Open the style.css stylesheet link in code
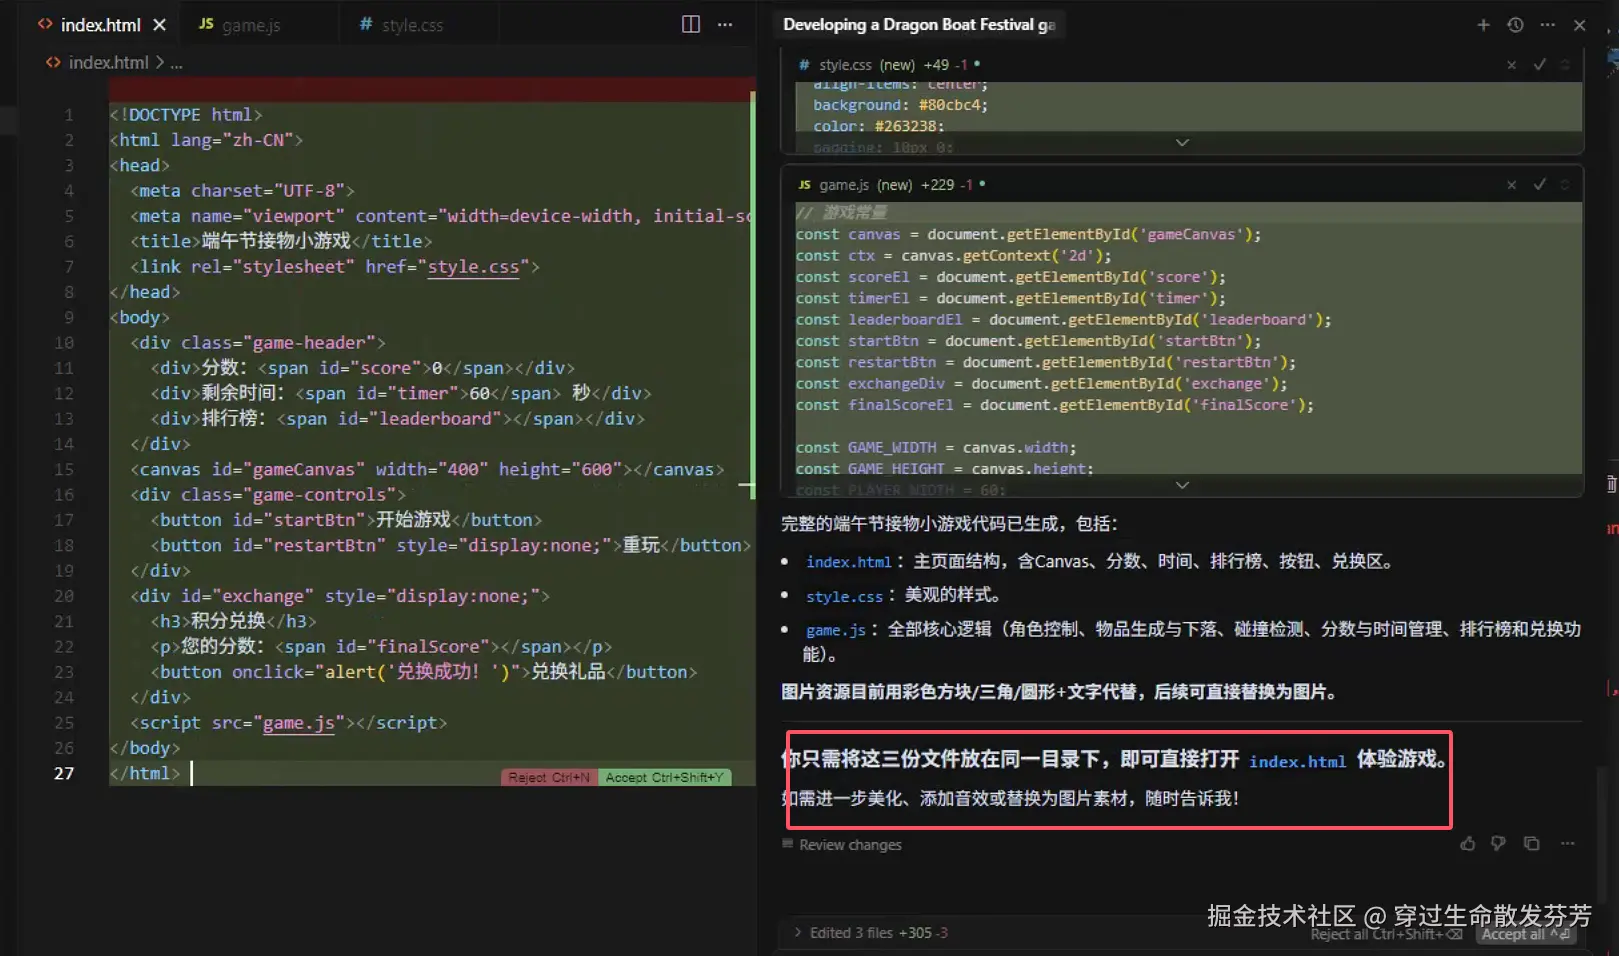Viewport: 1619px width, 956px height. coord(473,266)
